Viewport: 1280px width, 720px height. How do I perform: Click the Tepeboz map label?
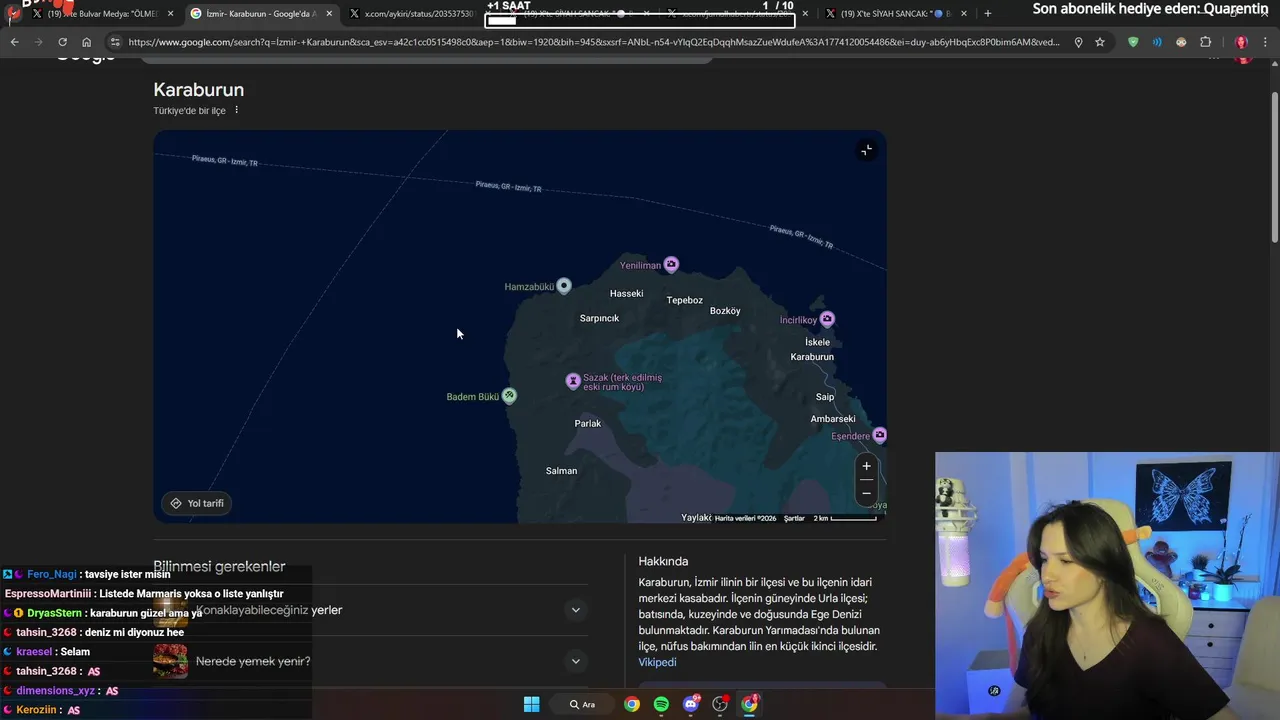pos(685,300)
